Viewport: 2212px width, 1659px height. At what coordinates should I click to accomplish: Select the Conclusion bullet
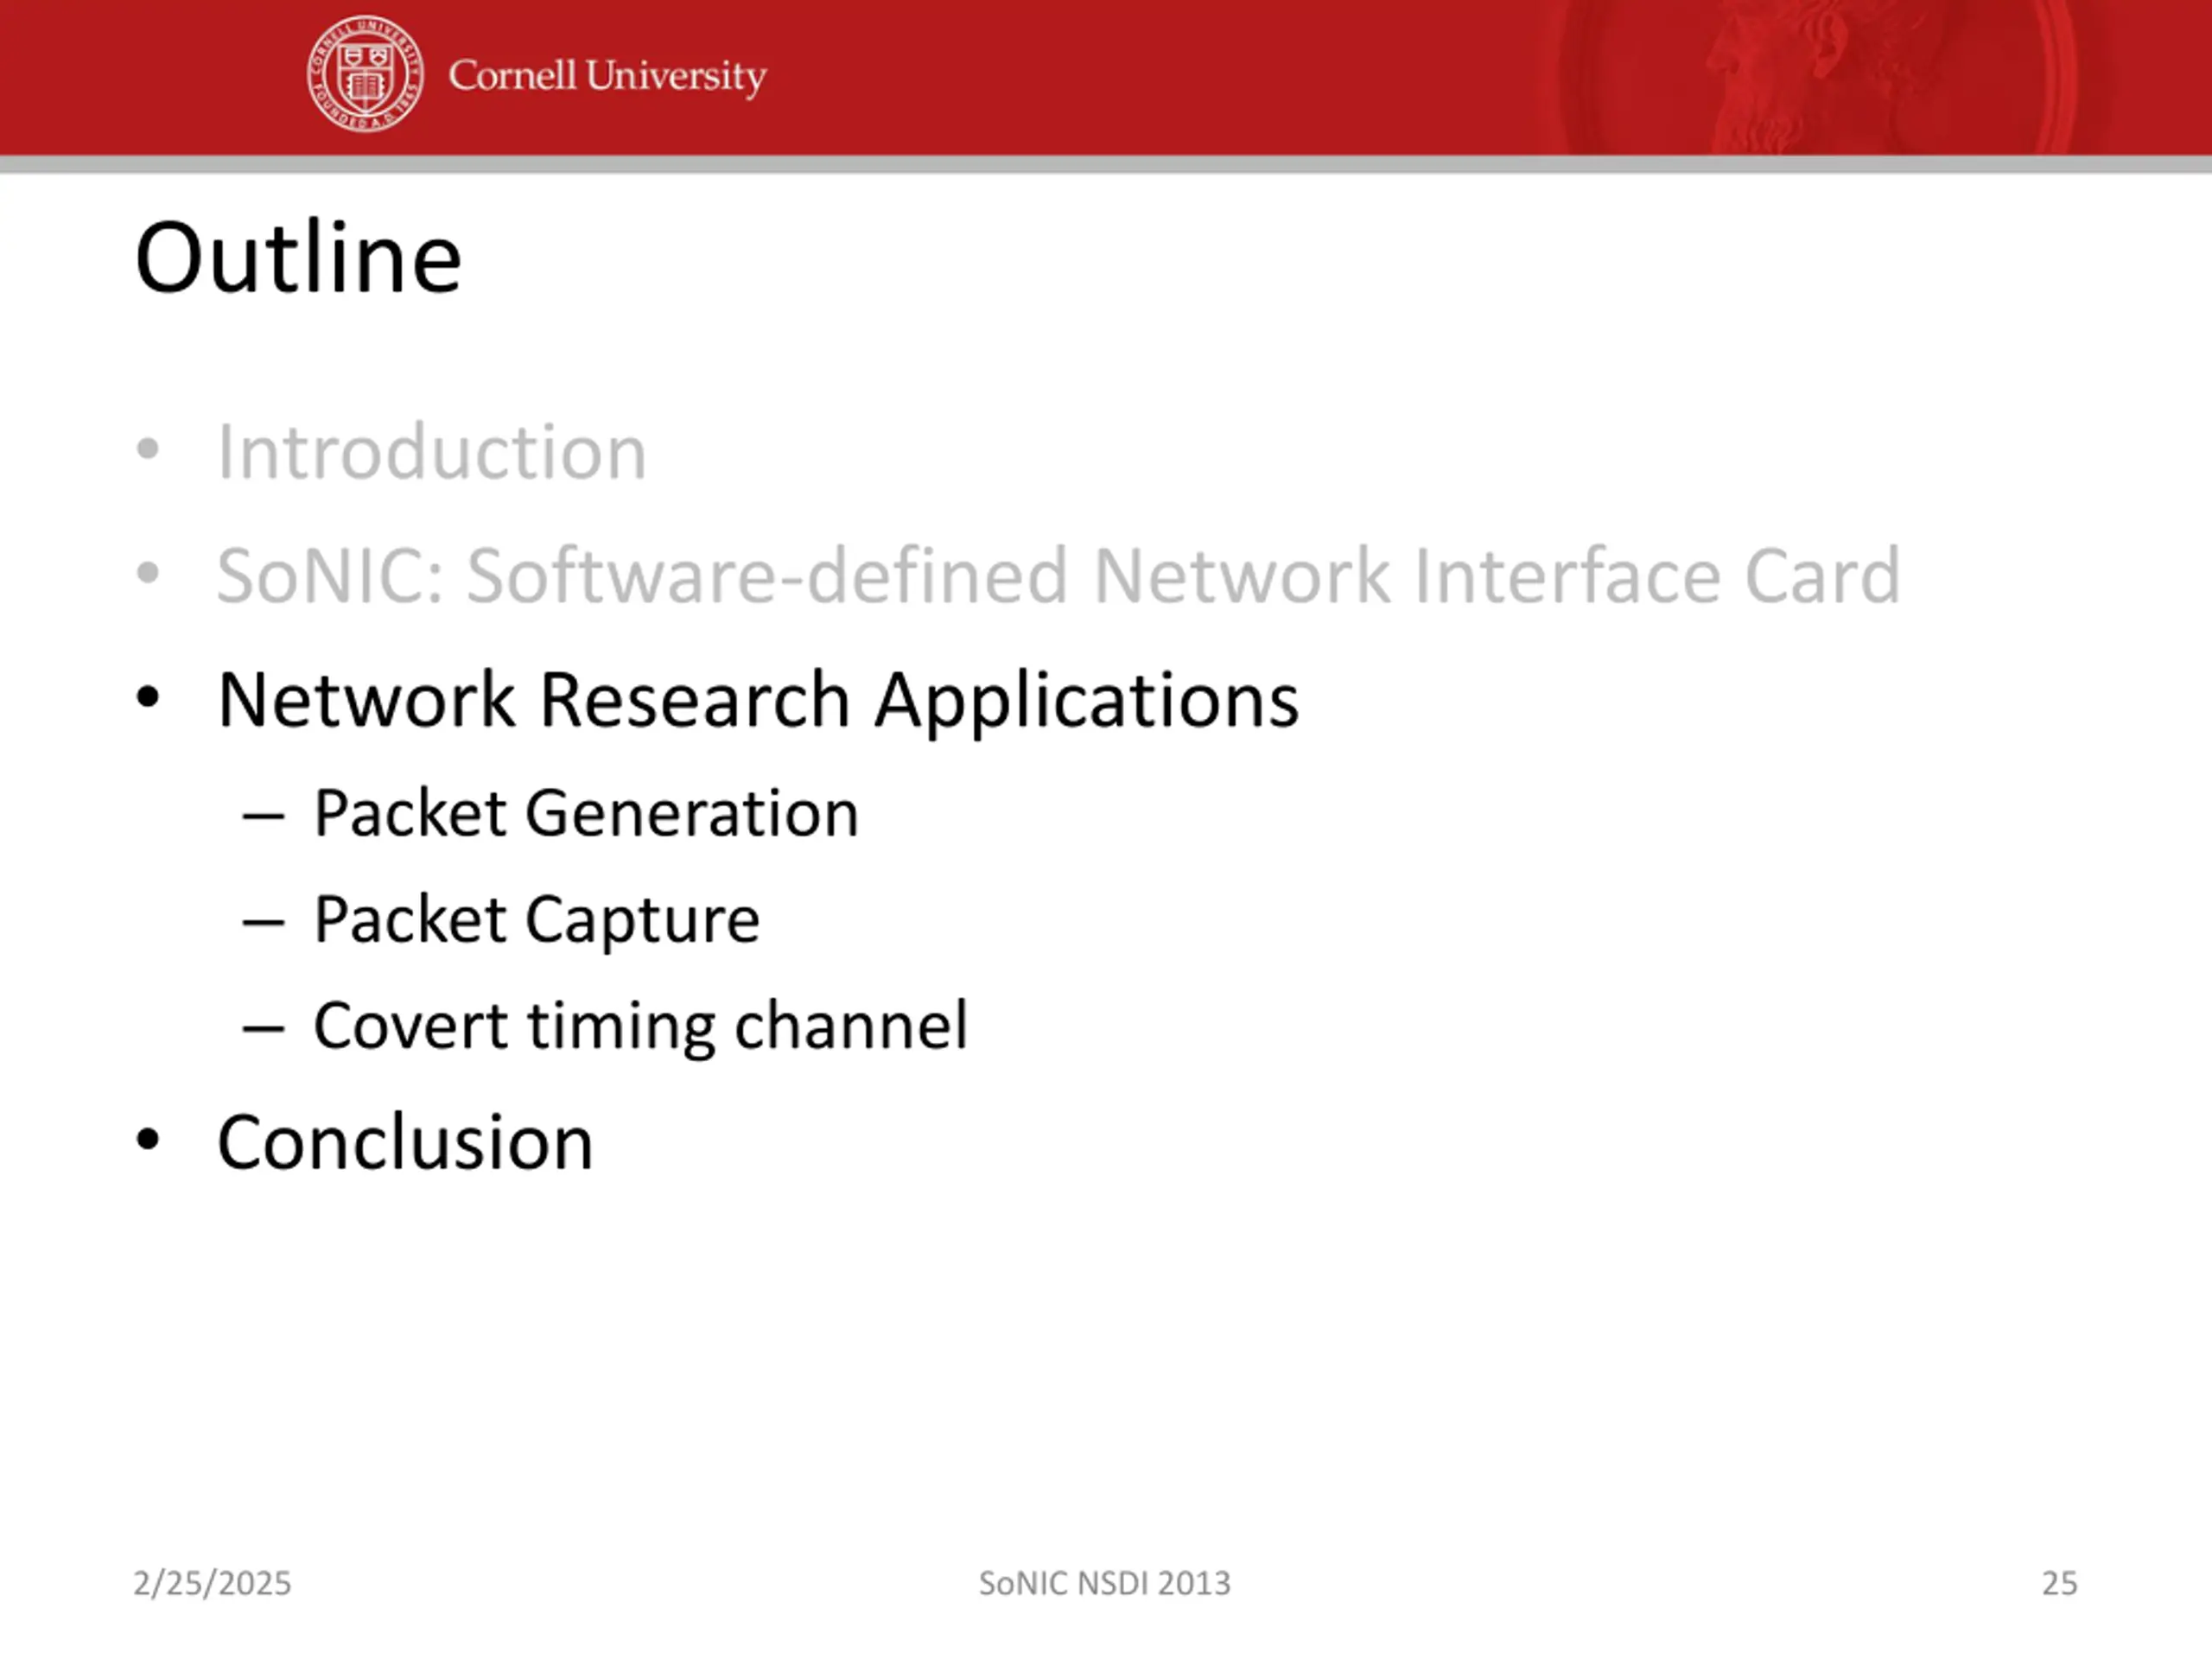(x=405, y=1142)
